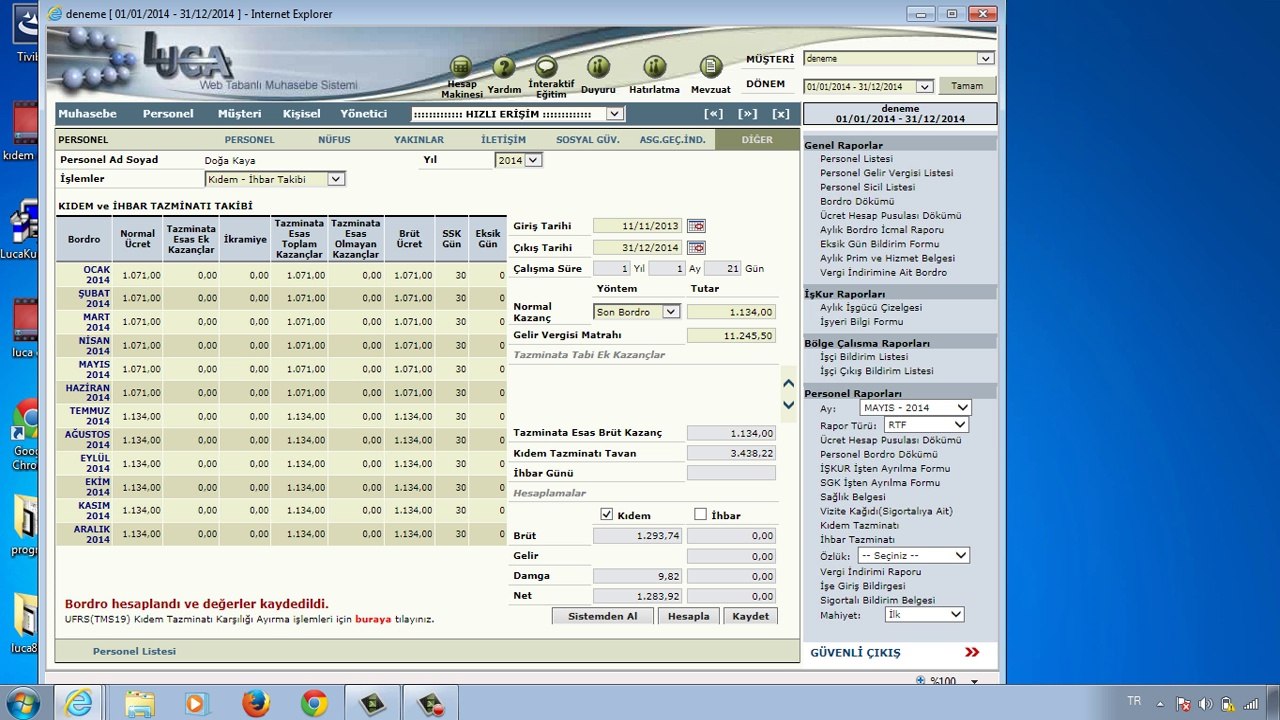Open the Hesap Makinesi calculator icon
Viewport: 1280px width, 720px height.
coord(460,67)
